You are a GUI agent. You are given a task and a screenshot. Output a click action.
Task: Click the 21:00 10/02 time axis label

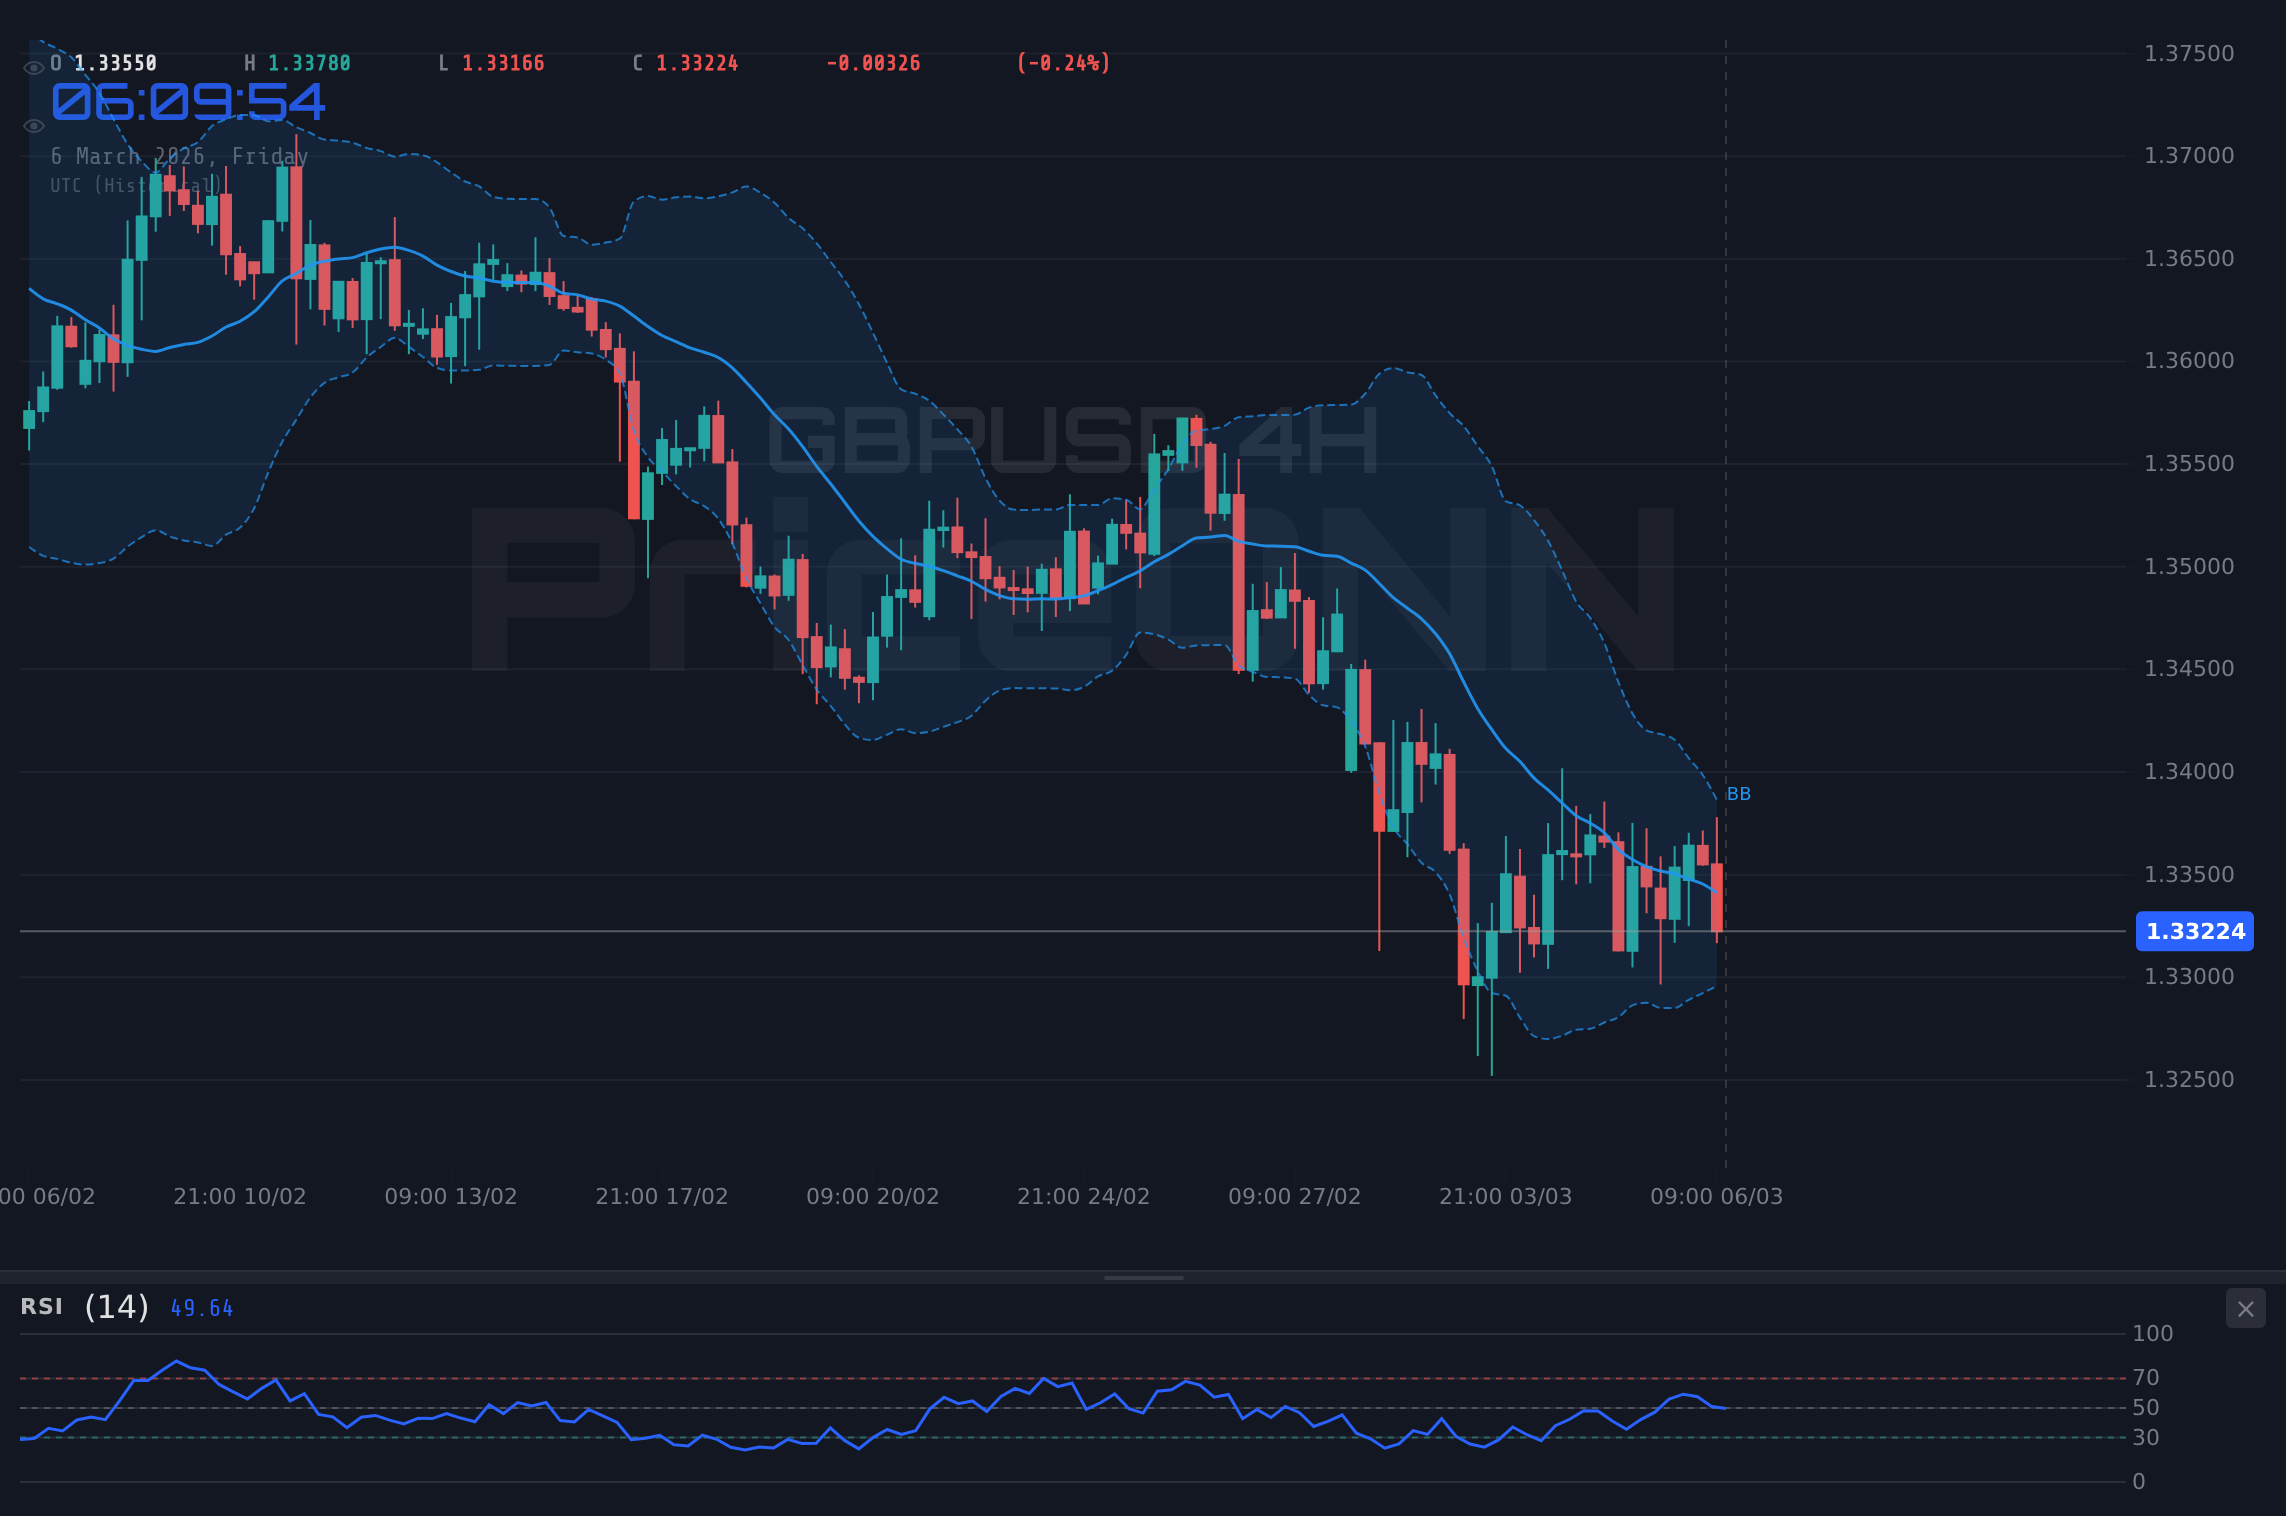(x=240, y=1197)
